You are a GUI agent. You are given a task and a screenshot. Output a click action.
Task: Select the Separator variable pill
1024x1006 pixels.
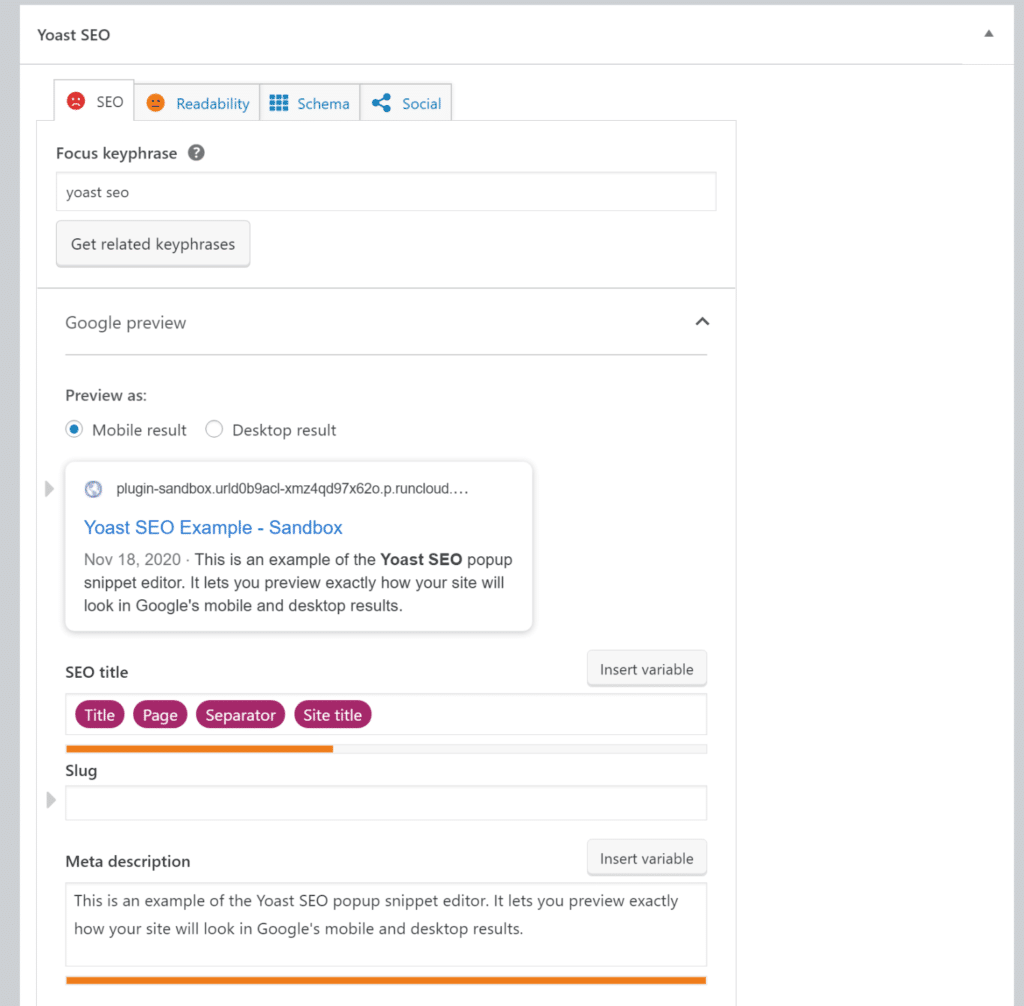coord(240,714)
